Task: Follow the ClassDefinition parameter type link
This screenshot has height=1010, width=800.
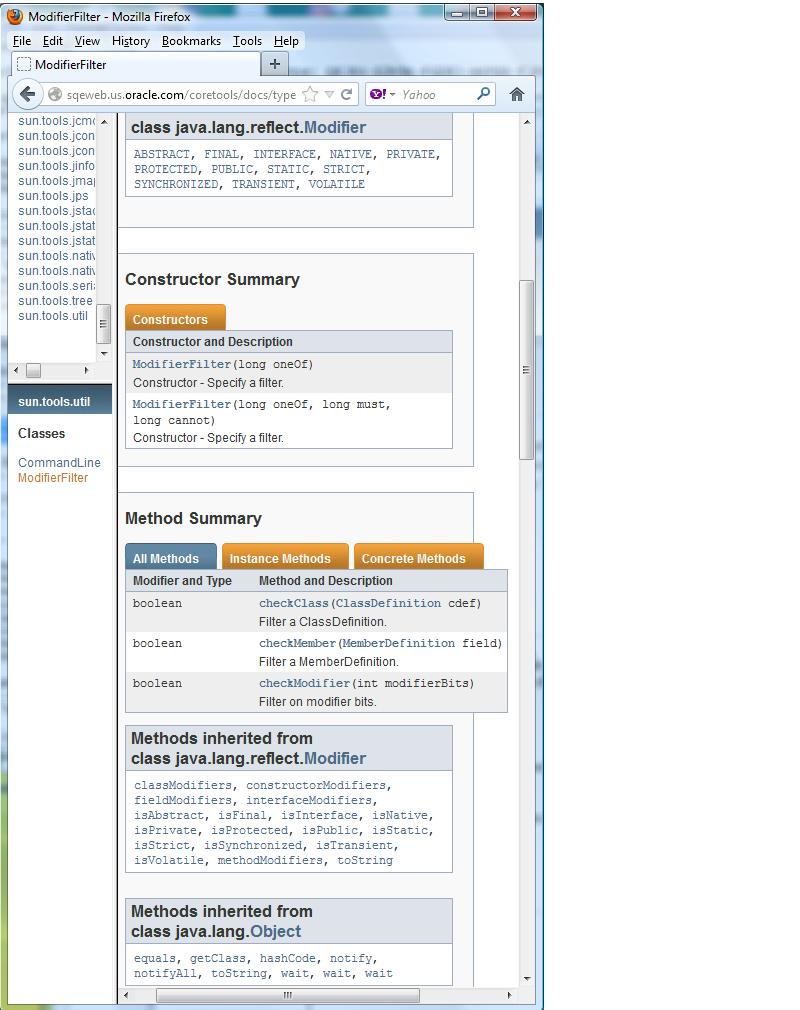Action: point(387,603)
